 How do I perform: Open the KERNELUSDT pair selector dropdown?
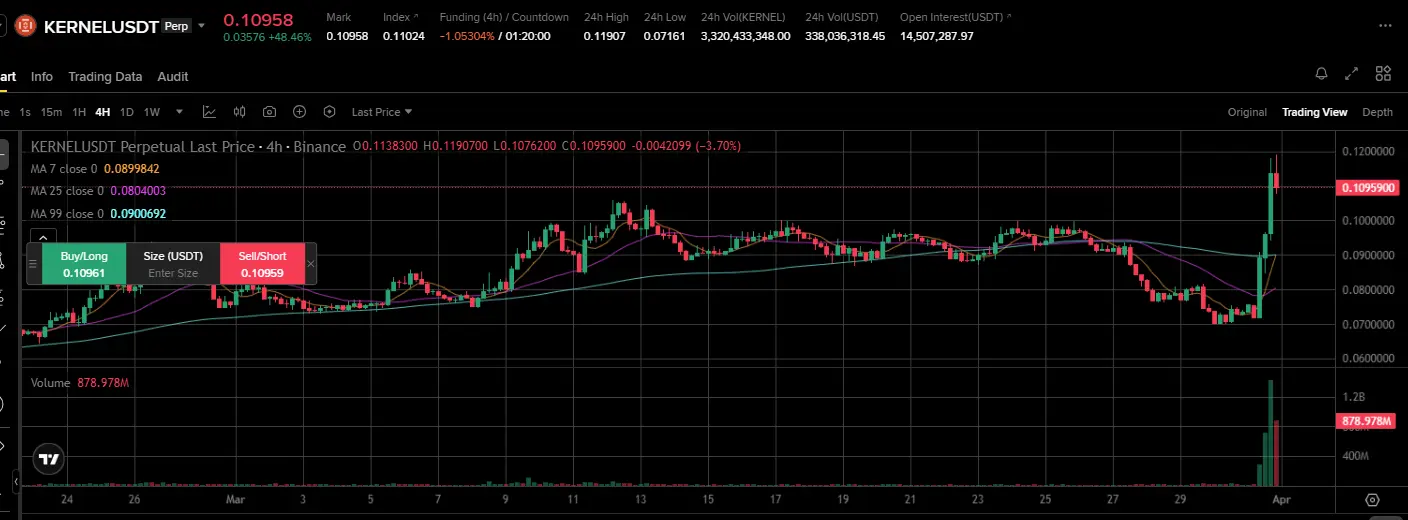[202, 26]
